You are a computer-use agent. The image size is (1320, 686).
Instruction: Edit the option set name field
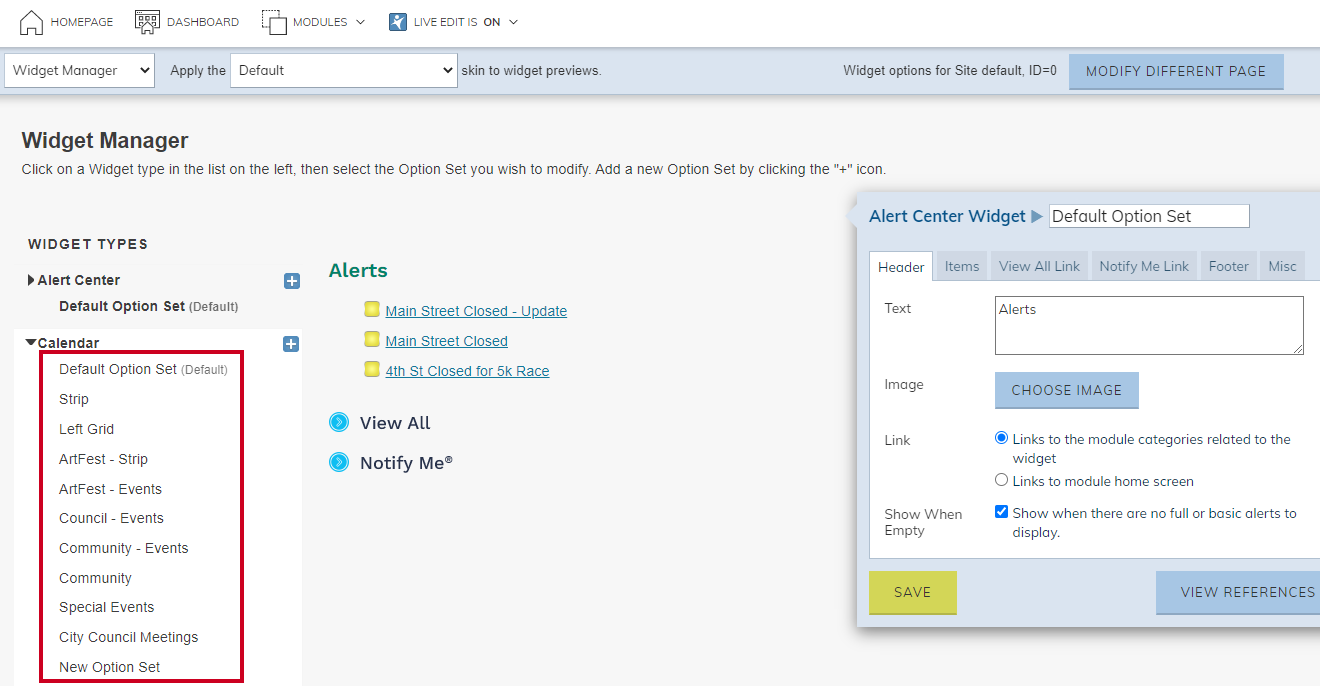(1149, 216)
